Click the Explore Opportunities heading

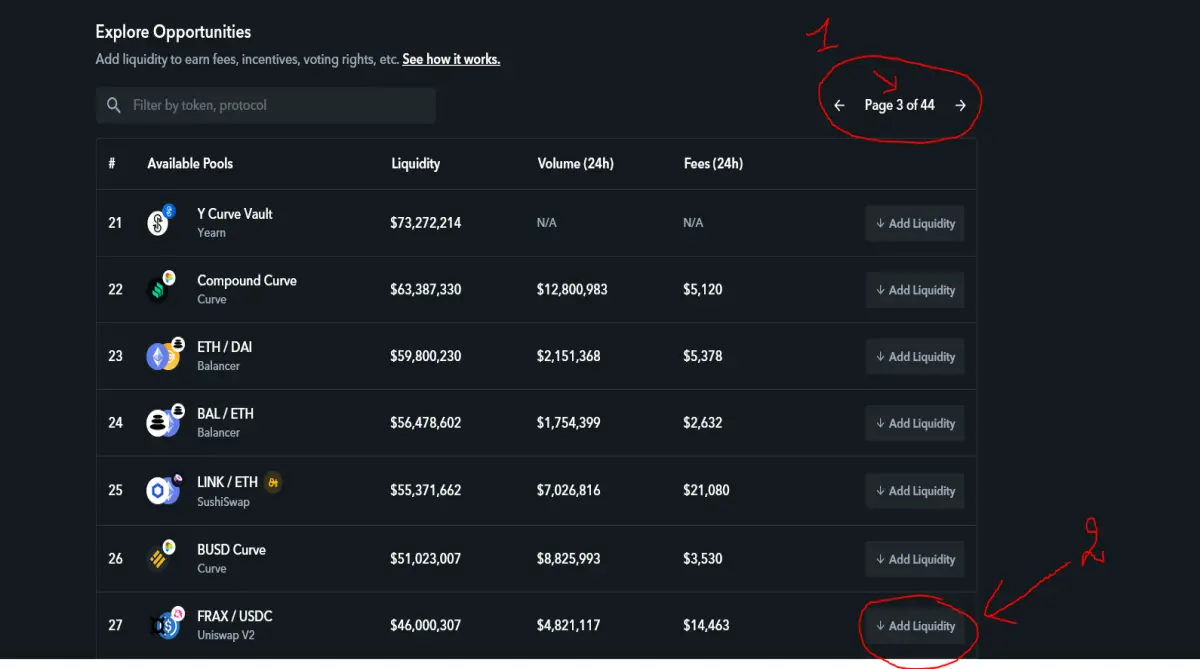(x=174, y=32)
